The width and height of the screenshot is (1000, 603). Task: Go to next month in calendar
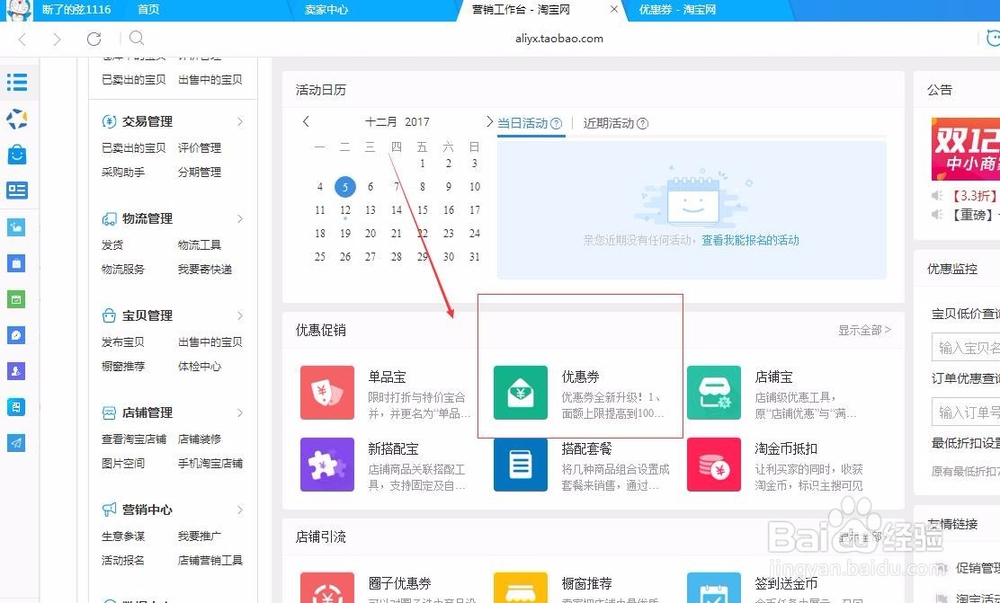tap(489, 121)
